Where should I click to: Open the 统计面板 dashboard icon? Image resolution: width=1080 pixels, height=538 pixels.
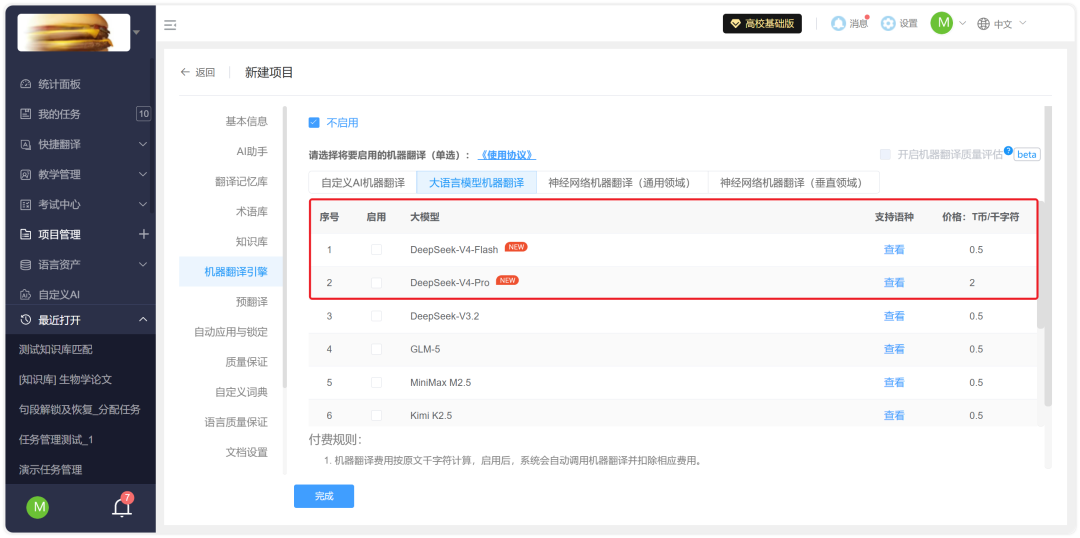click(x=25, y=84)
